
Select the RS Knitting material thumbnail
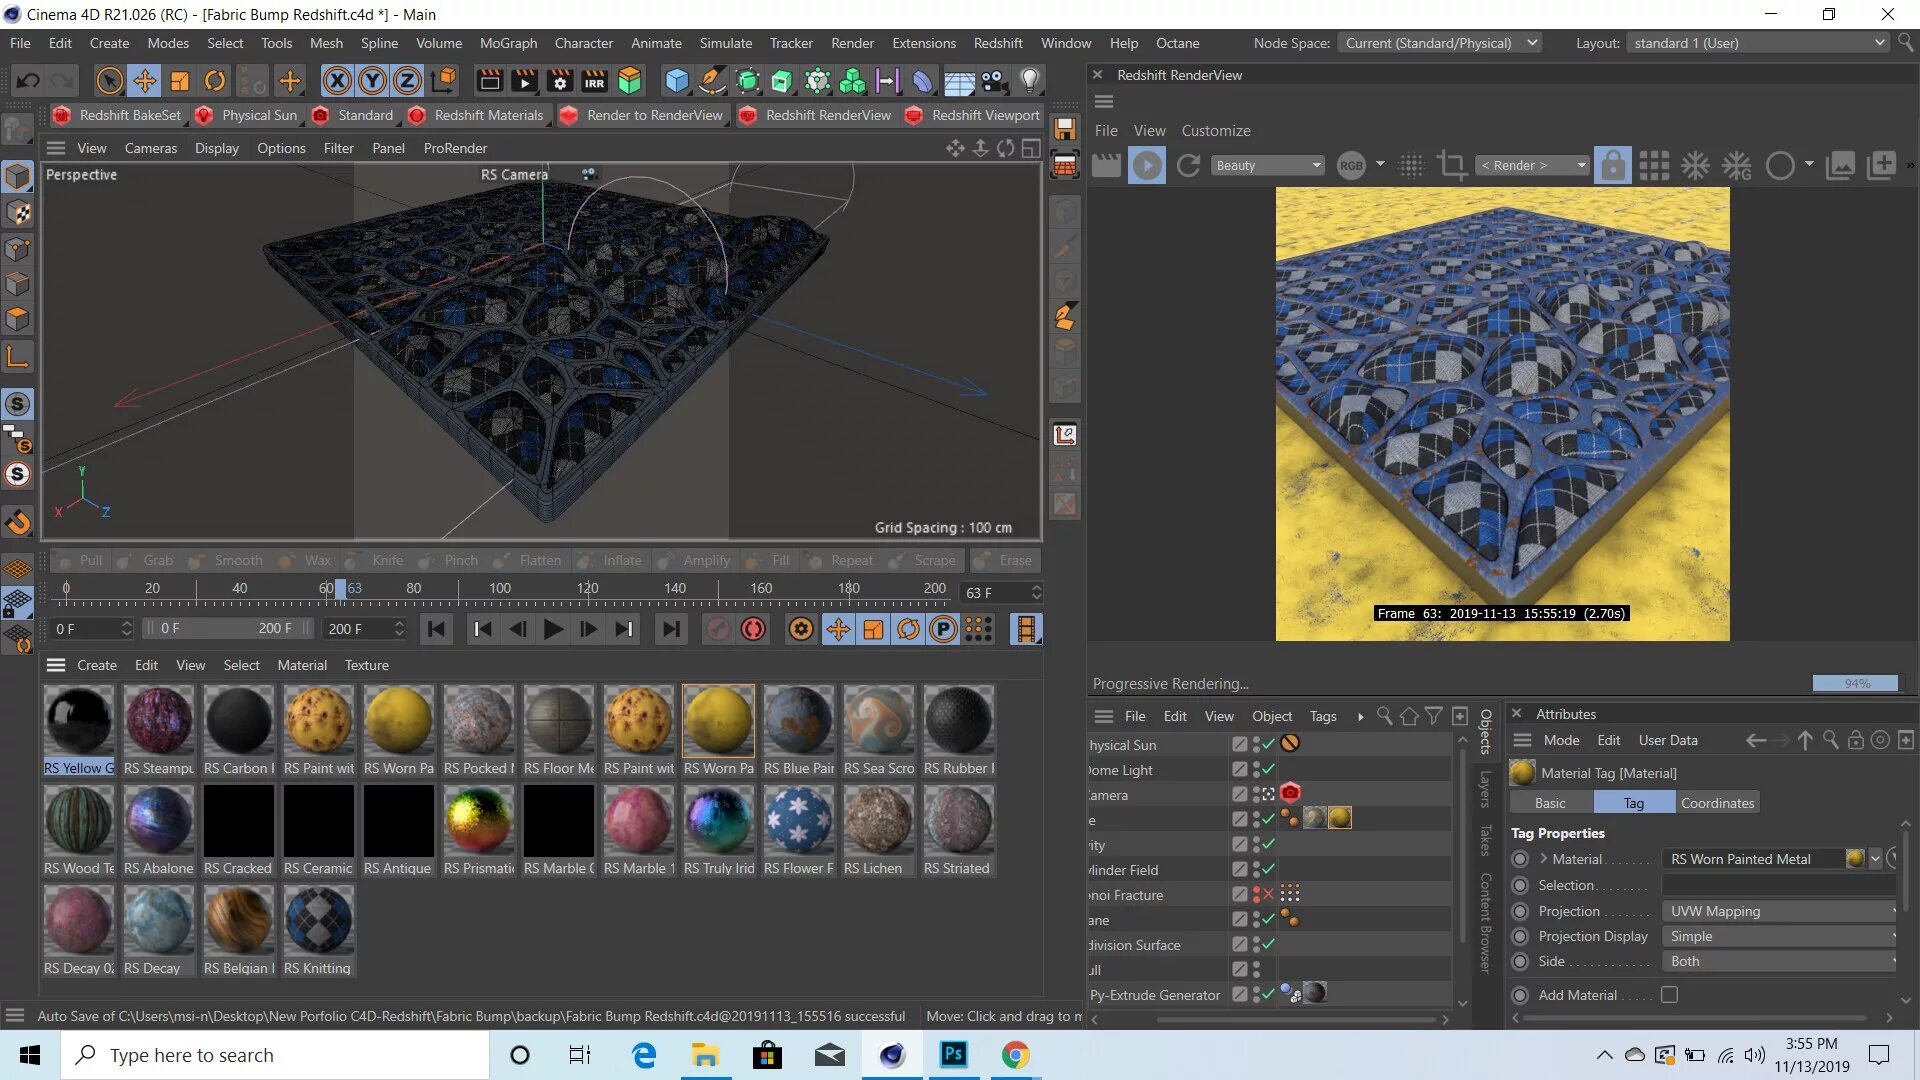tap(318, 920)
